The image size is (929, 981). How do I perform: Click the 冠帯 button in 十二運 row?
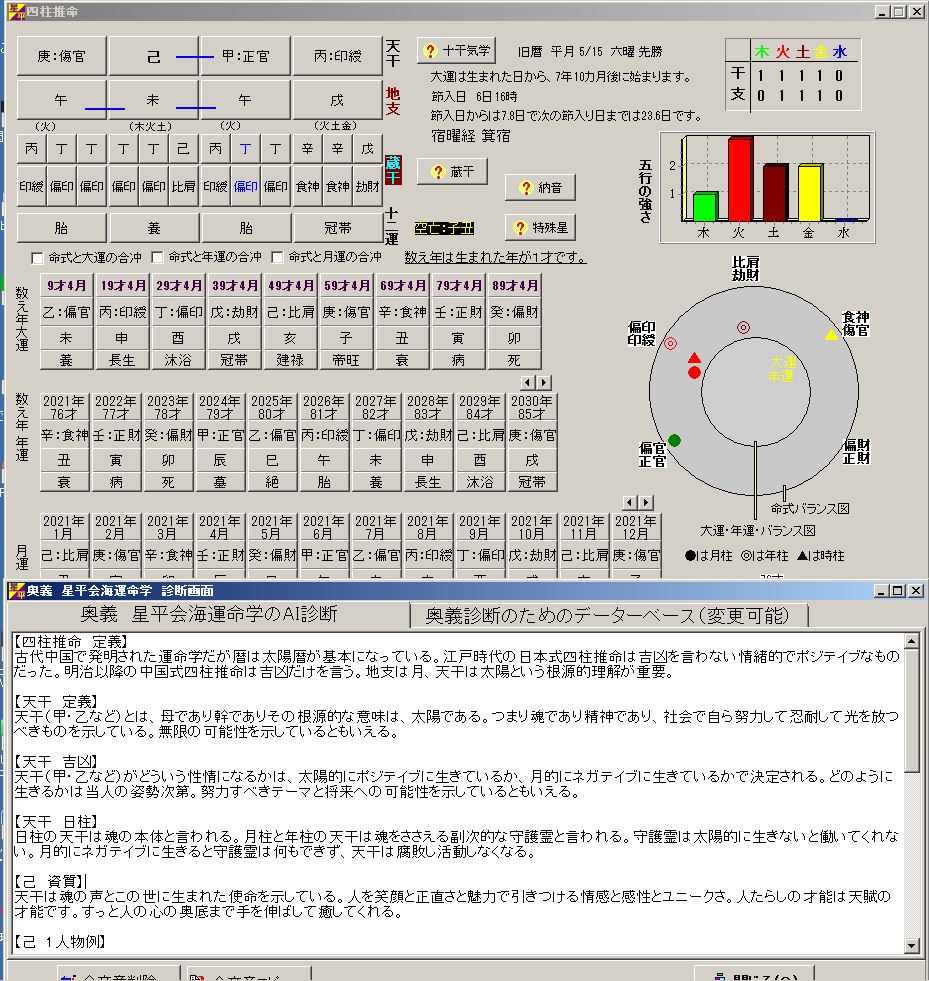coord(337,228)
